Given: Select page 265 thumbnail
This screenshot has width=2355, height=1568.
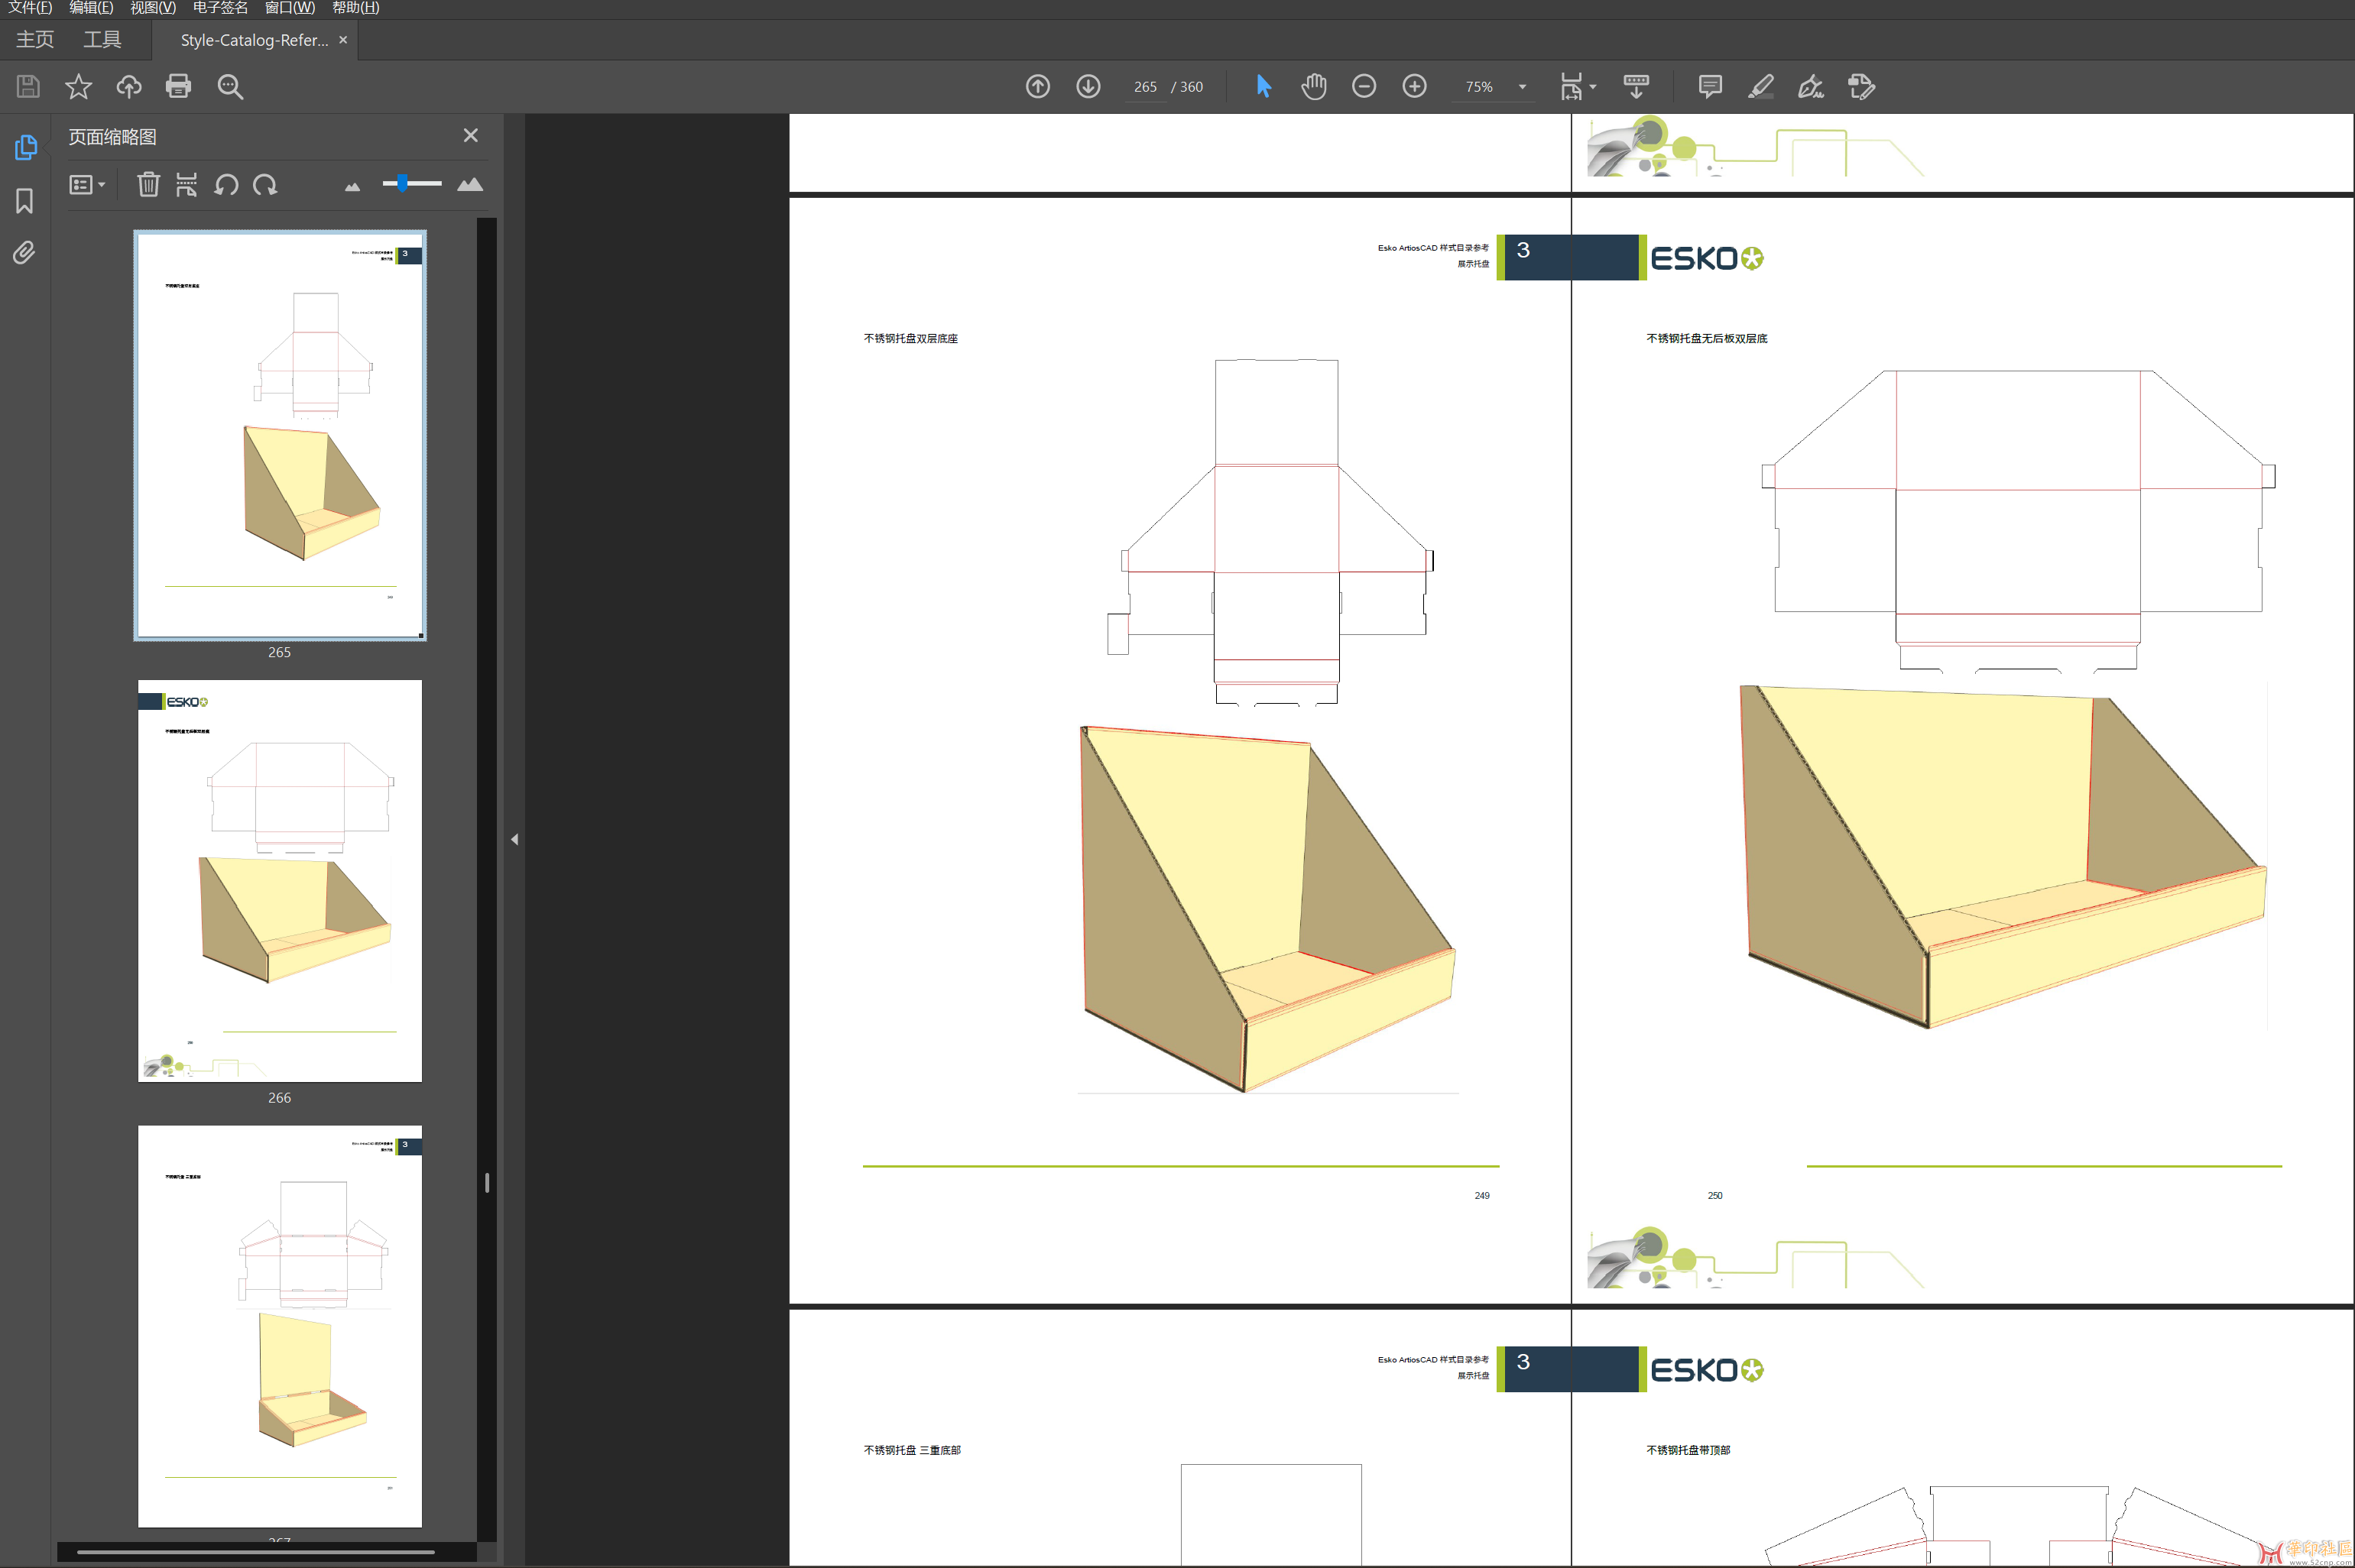Looking at the screenshot, I should coord(280,436).
